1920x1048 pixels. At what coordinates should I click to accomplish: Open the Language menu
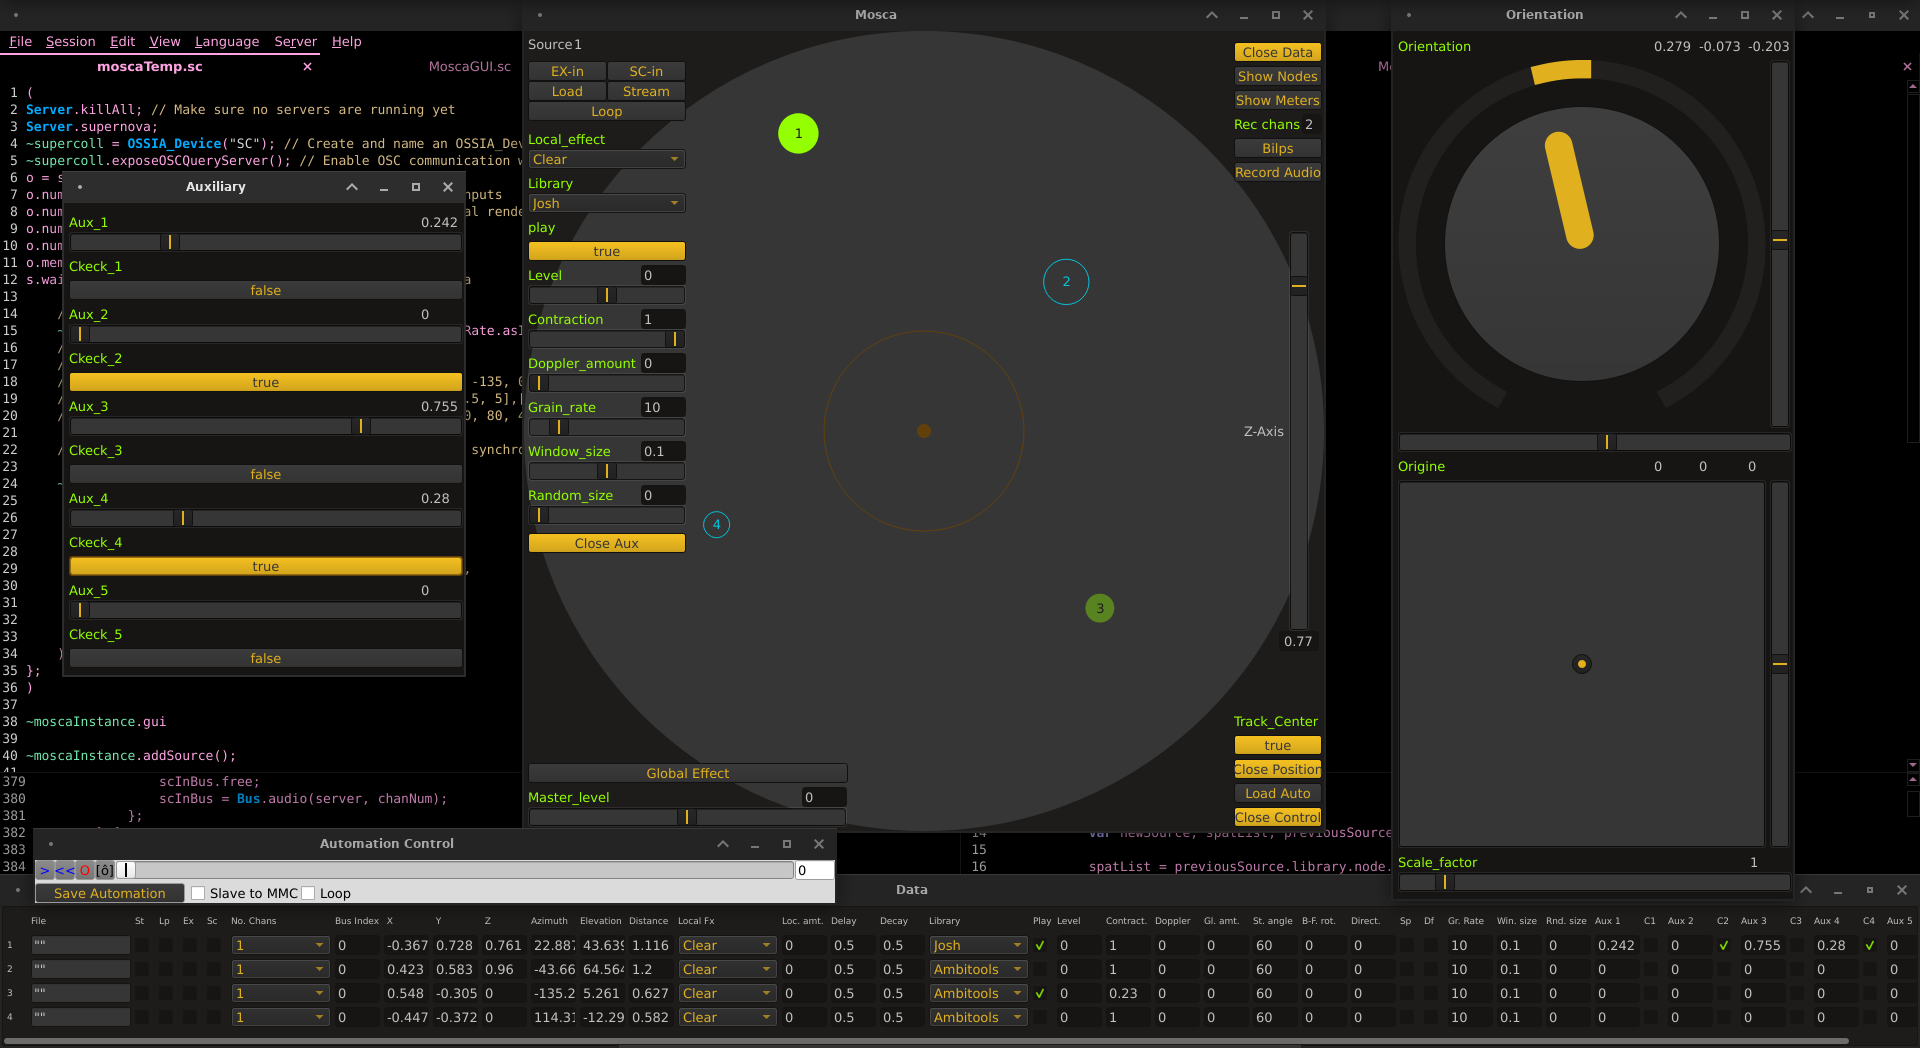227,42
